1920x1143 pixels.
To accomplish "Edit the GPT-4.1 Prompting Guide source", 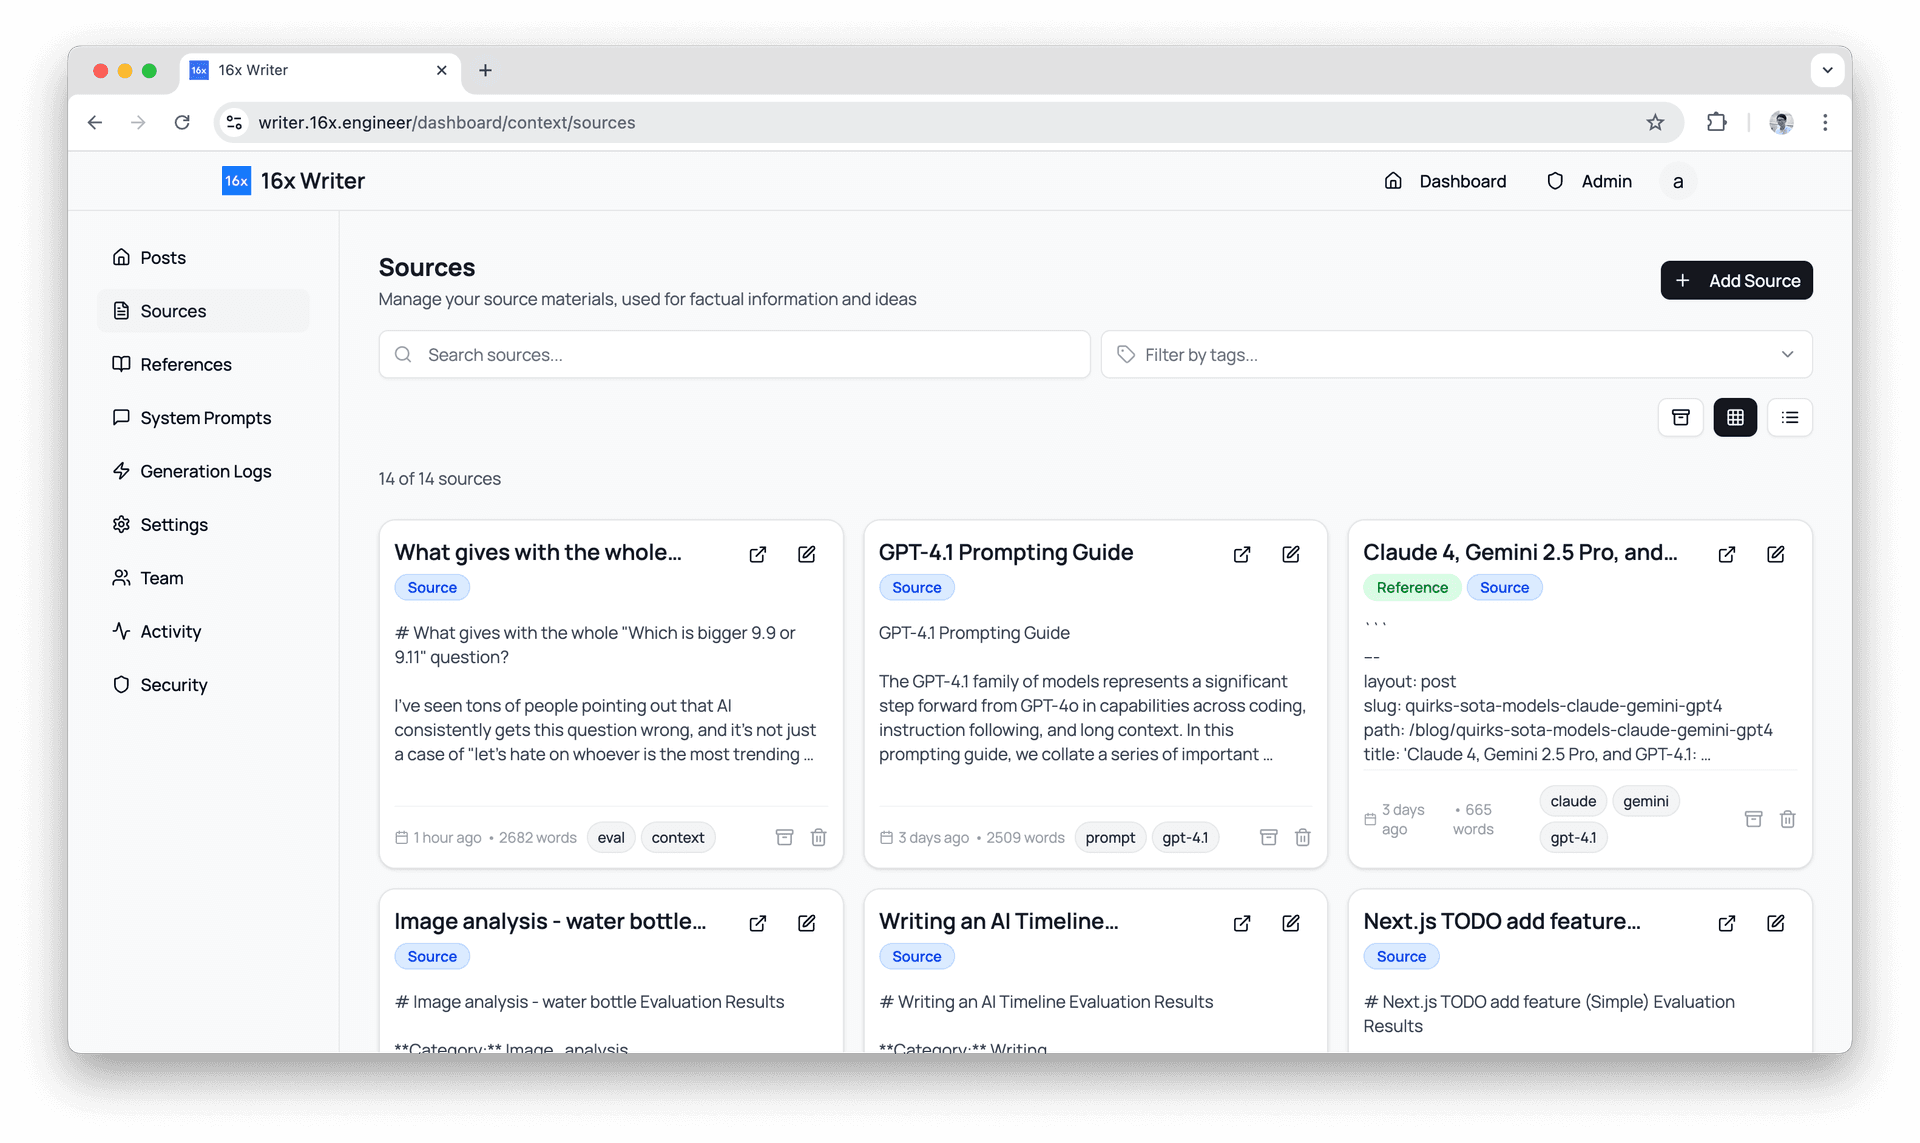I will click(x=1291, y=554).
